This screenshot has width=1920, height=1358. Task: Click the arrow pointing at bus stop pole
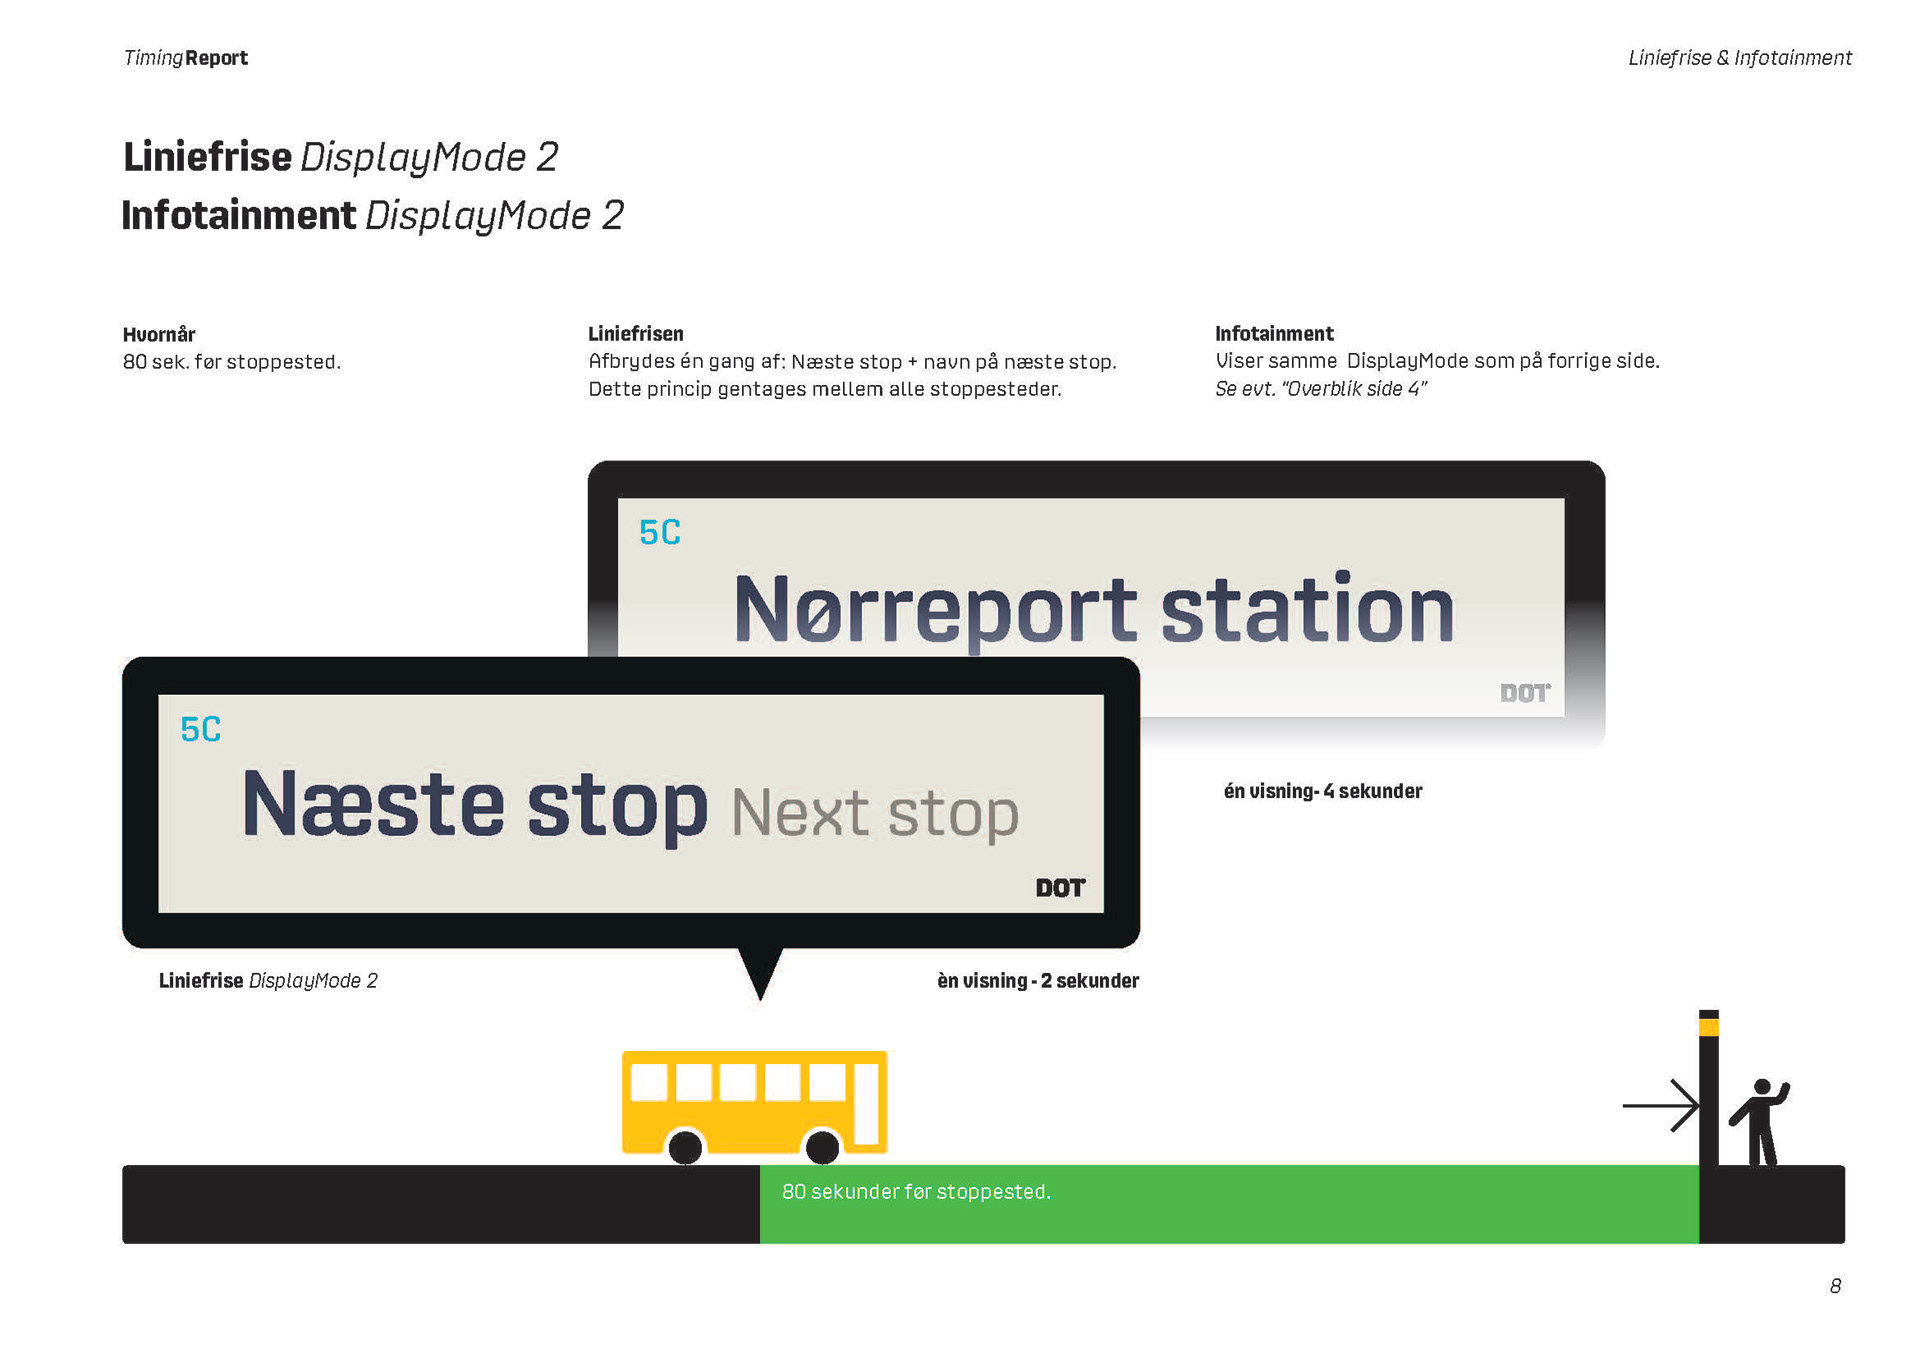[x=1660, y=1105]
